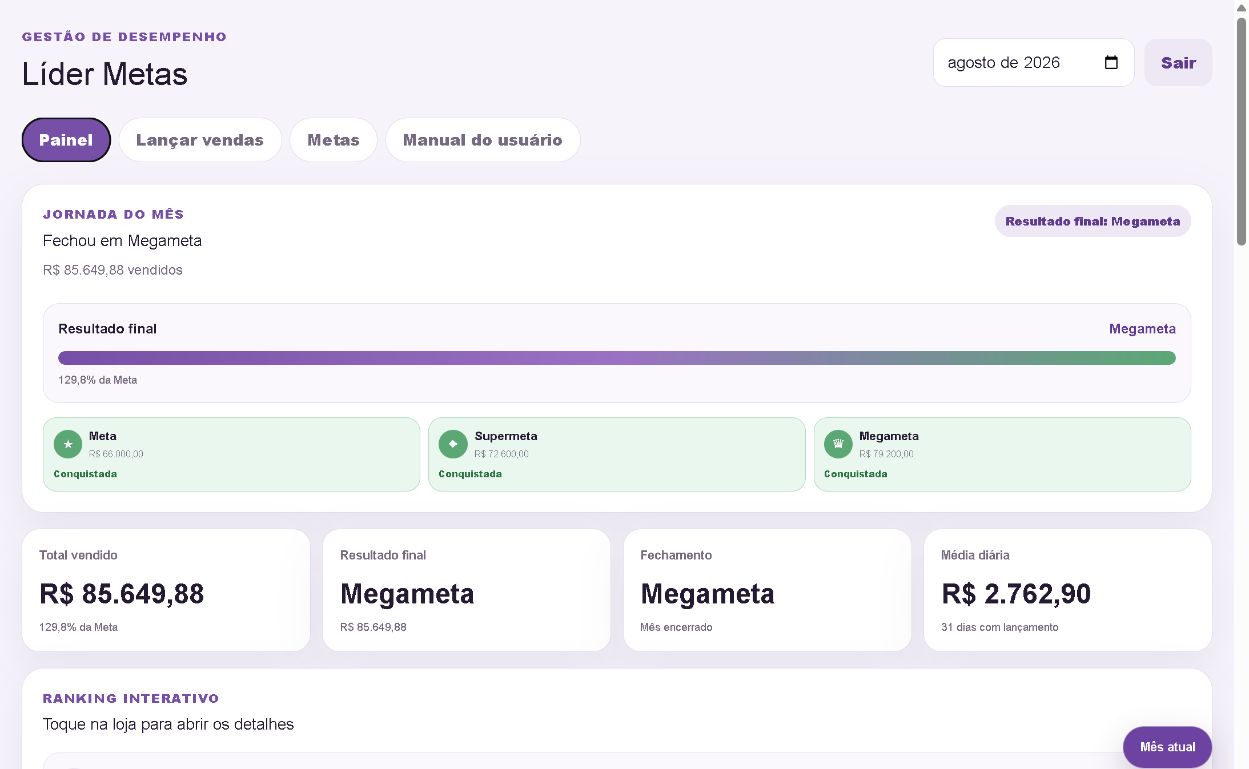Click the Resultado final progress bar

[617, 358]
